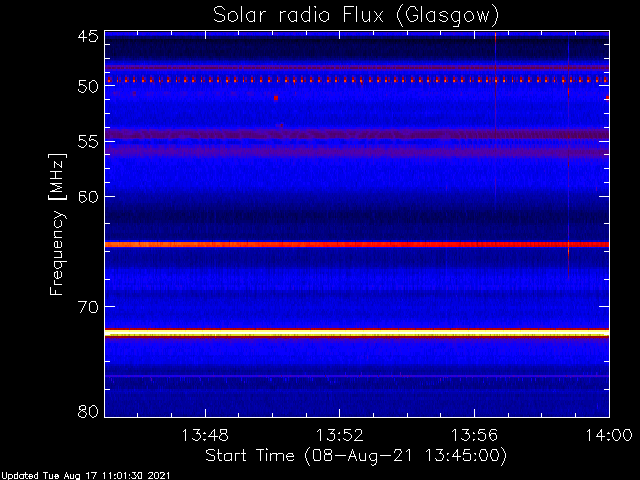The height and width of the screenshot is (480, 640).
Task: Click the 'Frequency [MHz]' axis title
Action: point(57,224)
